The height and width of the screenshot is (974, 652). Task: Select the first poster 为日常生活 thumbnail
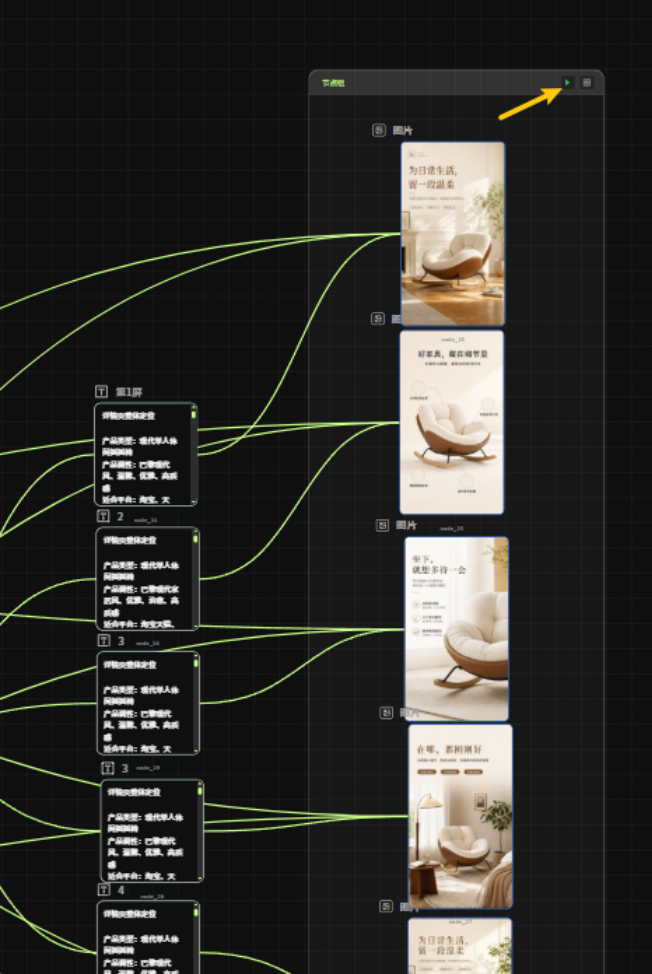pyautogui.click(x=453, y=234)
